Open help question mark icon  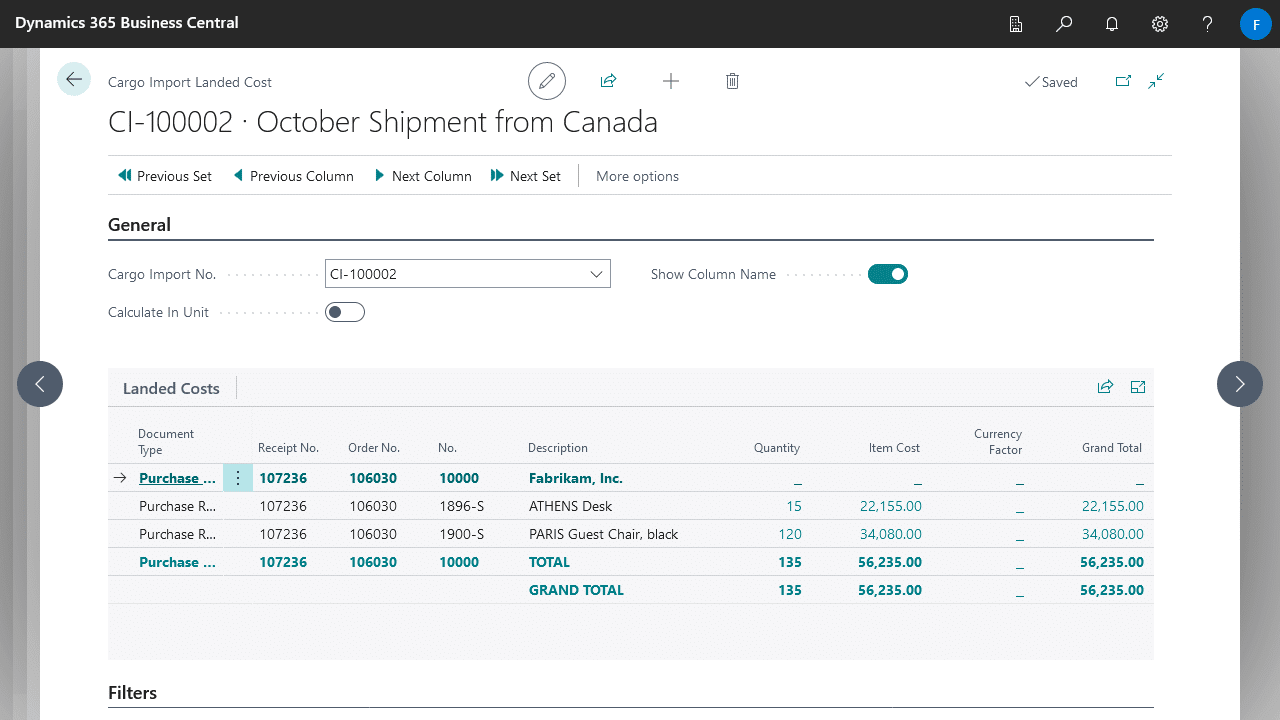click(x=1208, y=24)
